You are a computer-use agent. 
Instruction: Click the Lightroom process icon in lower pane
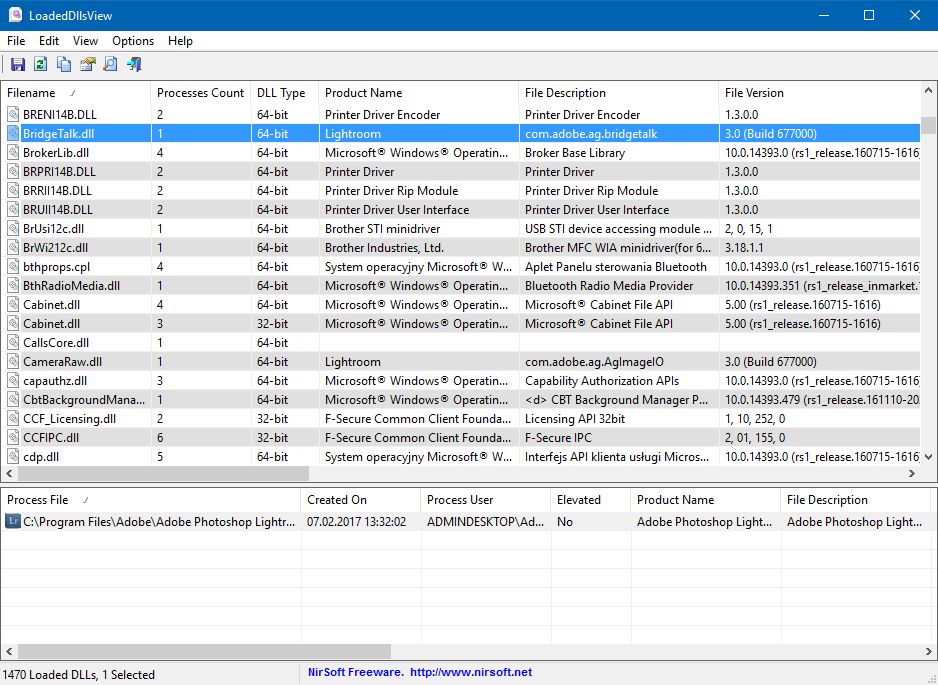pyautogui.click(x=13, y=522)
